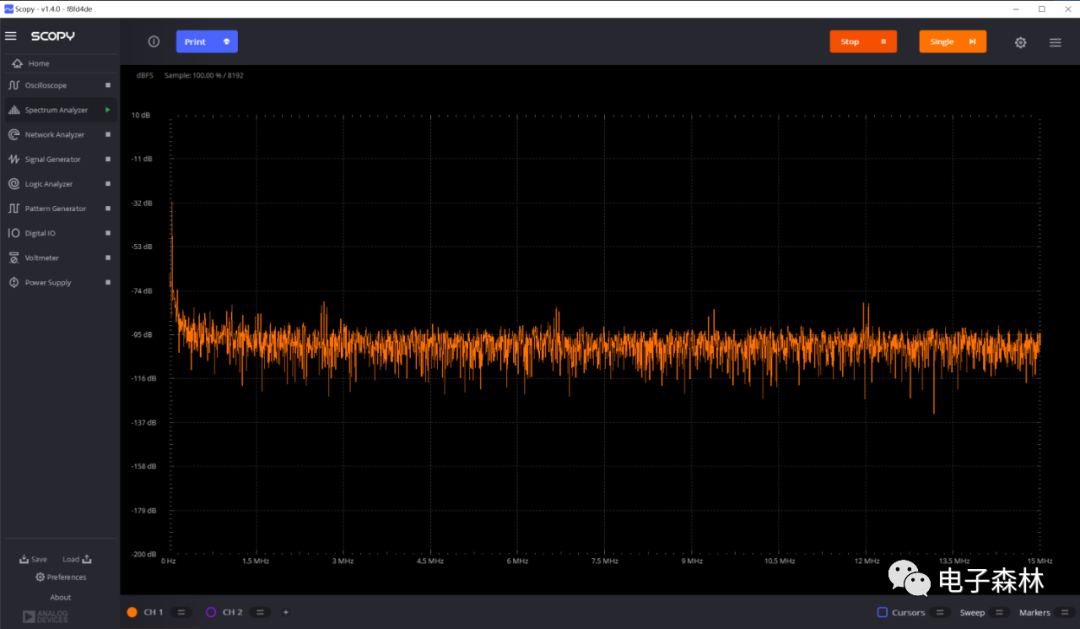Expand the Print button dropdown arrow
Image resolution: width=1080 pixels, height=629 pixels.
(227, 42)
